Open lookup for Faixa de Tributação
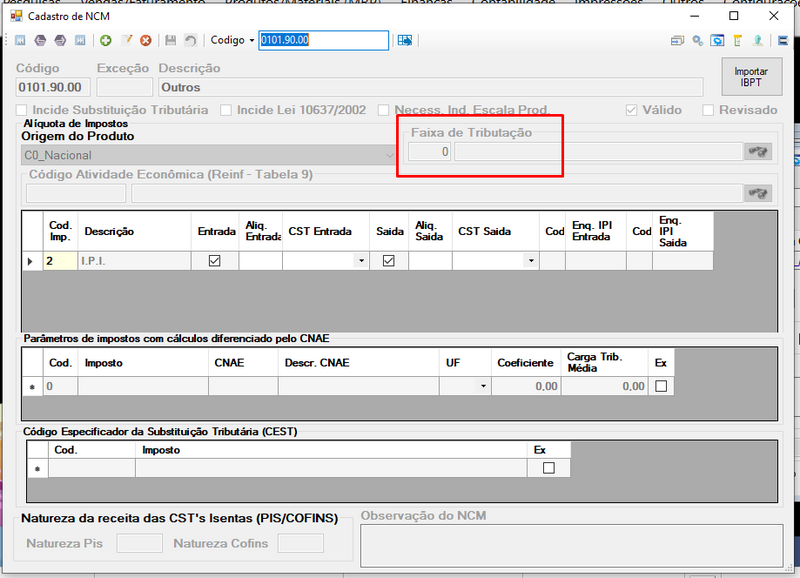Screen dimensions: 800x578 tap(758, 152)
